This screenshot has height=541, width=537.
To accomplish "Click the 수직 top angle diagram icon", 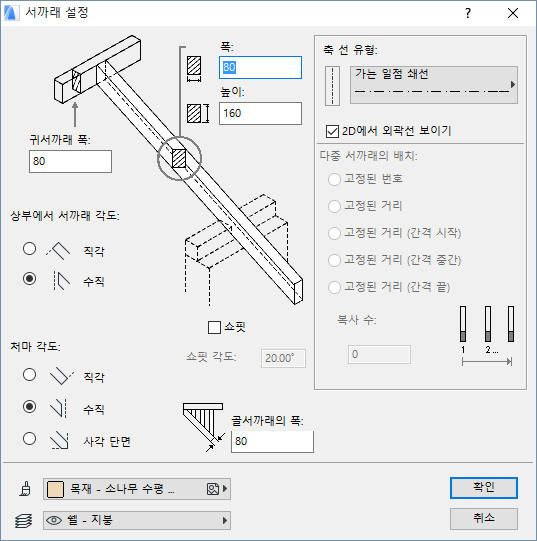I will point(61,280).
